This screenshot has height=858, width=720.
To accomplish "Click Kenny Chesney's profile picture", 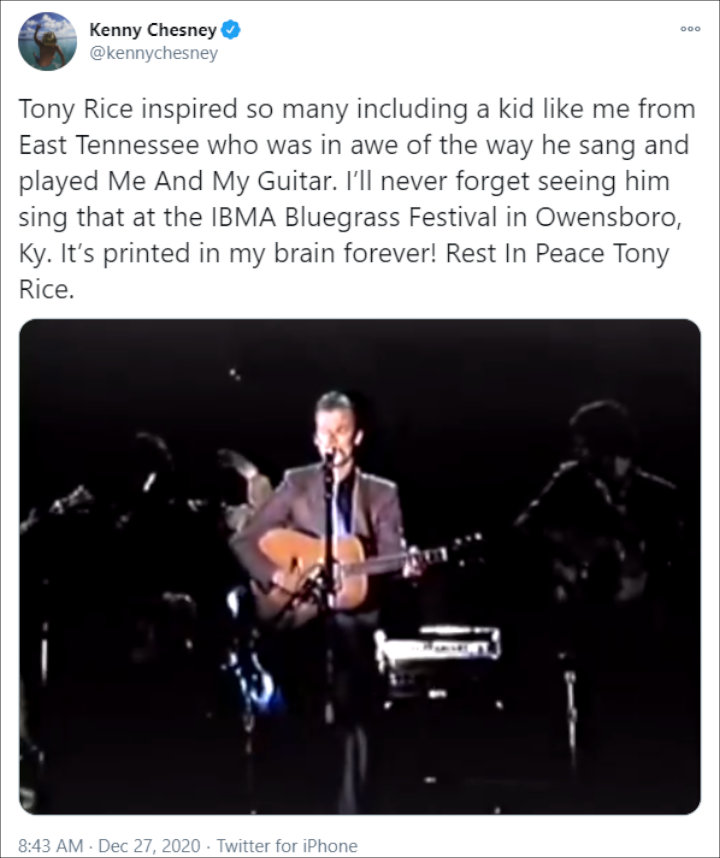I will point(46,42).
